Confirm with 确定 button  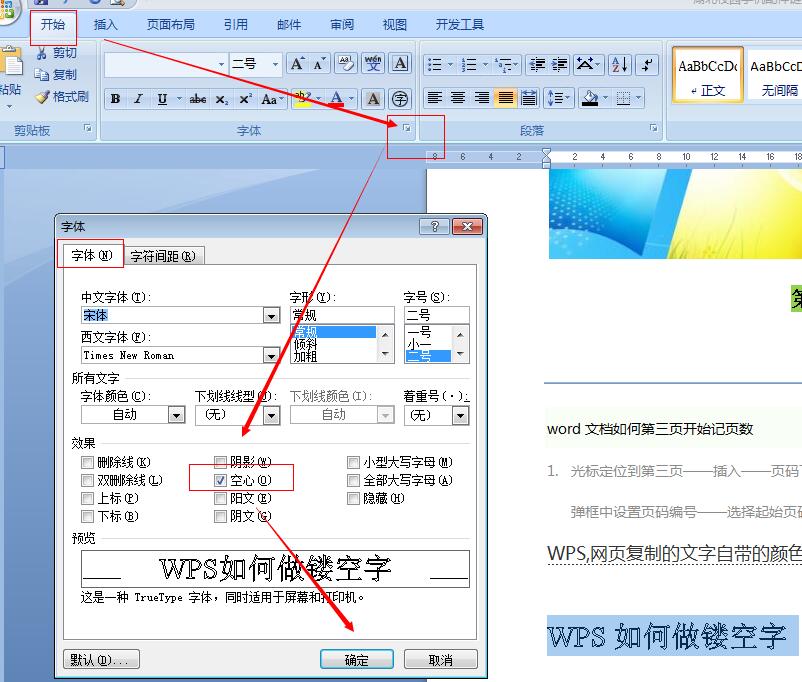357,660
